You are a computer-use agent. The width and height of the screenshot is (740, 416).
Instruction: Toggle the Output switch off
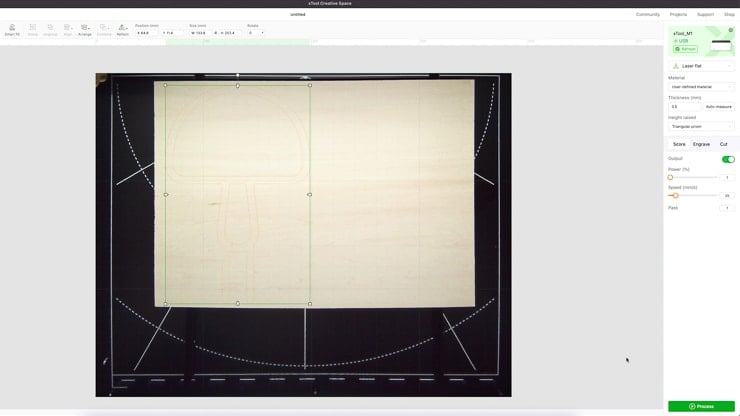point(728,159)
